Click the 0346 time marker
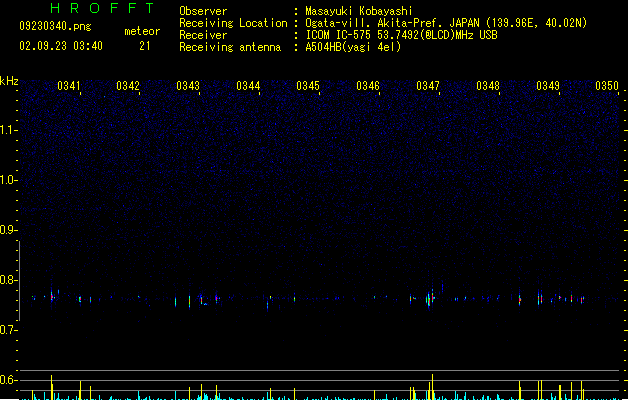Screen dimensions: 629x400 pyautogui.click(x=368, y=86)
